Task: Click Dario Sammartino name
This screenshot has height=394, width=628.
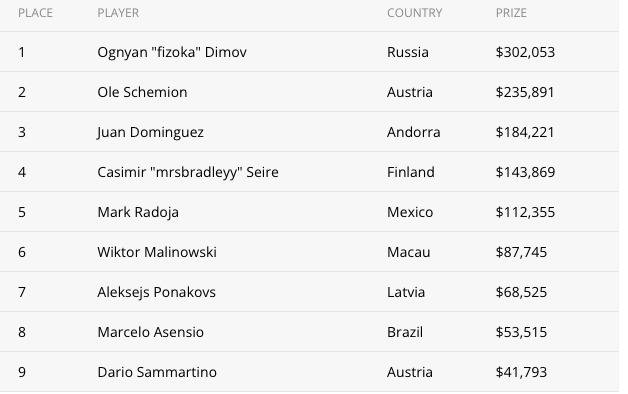Action: (x=157, y=372)
